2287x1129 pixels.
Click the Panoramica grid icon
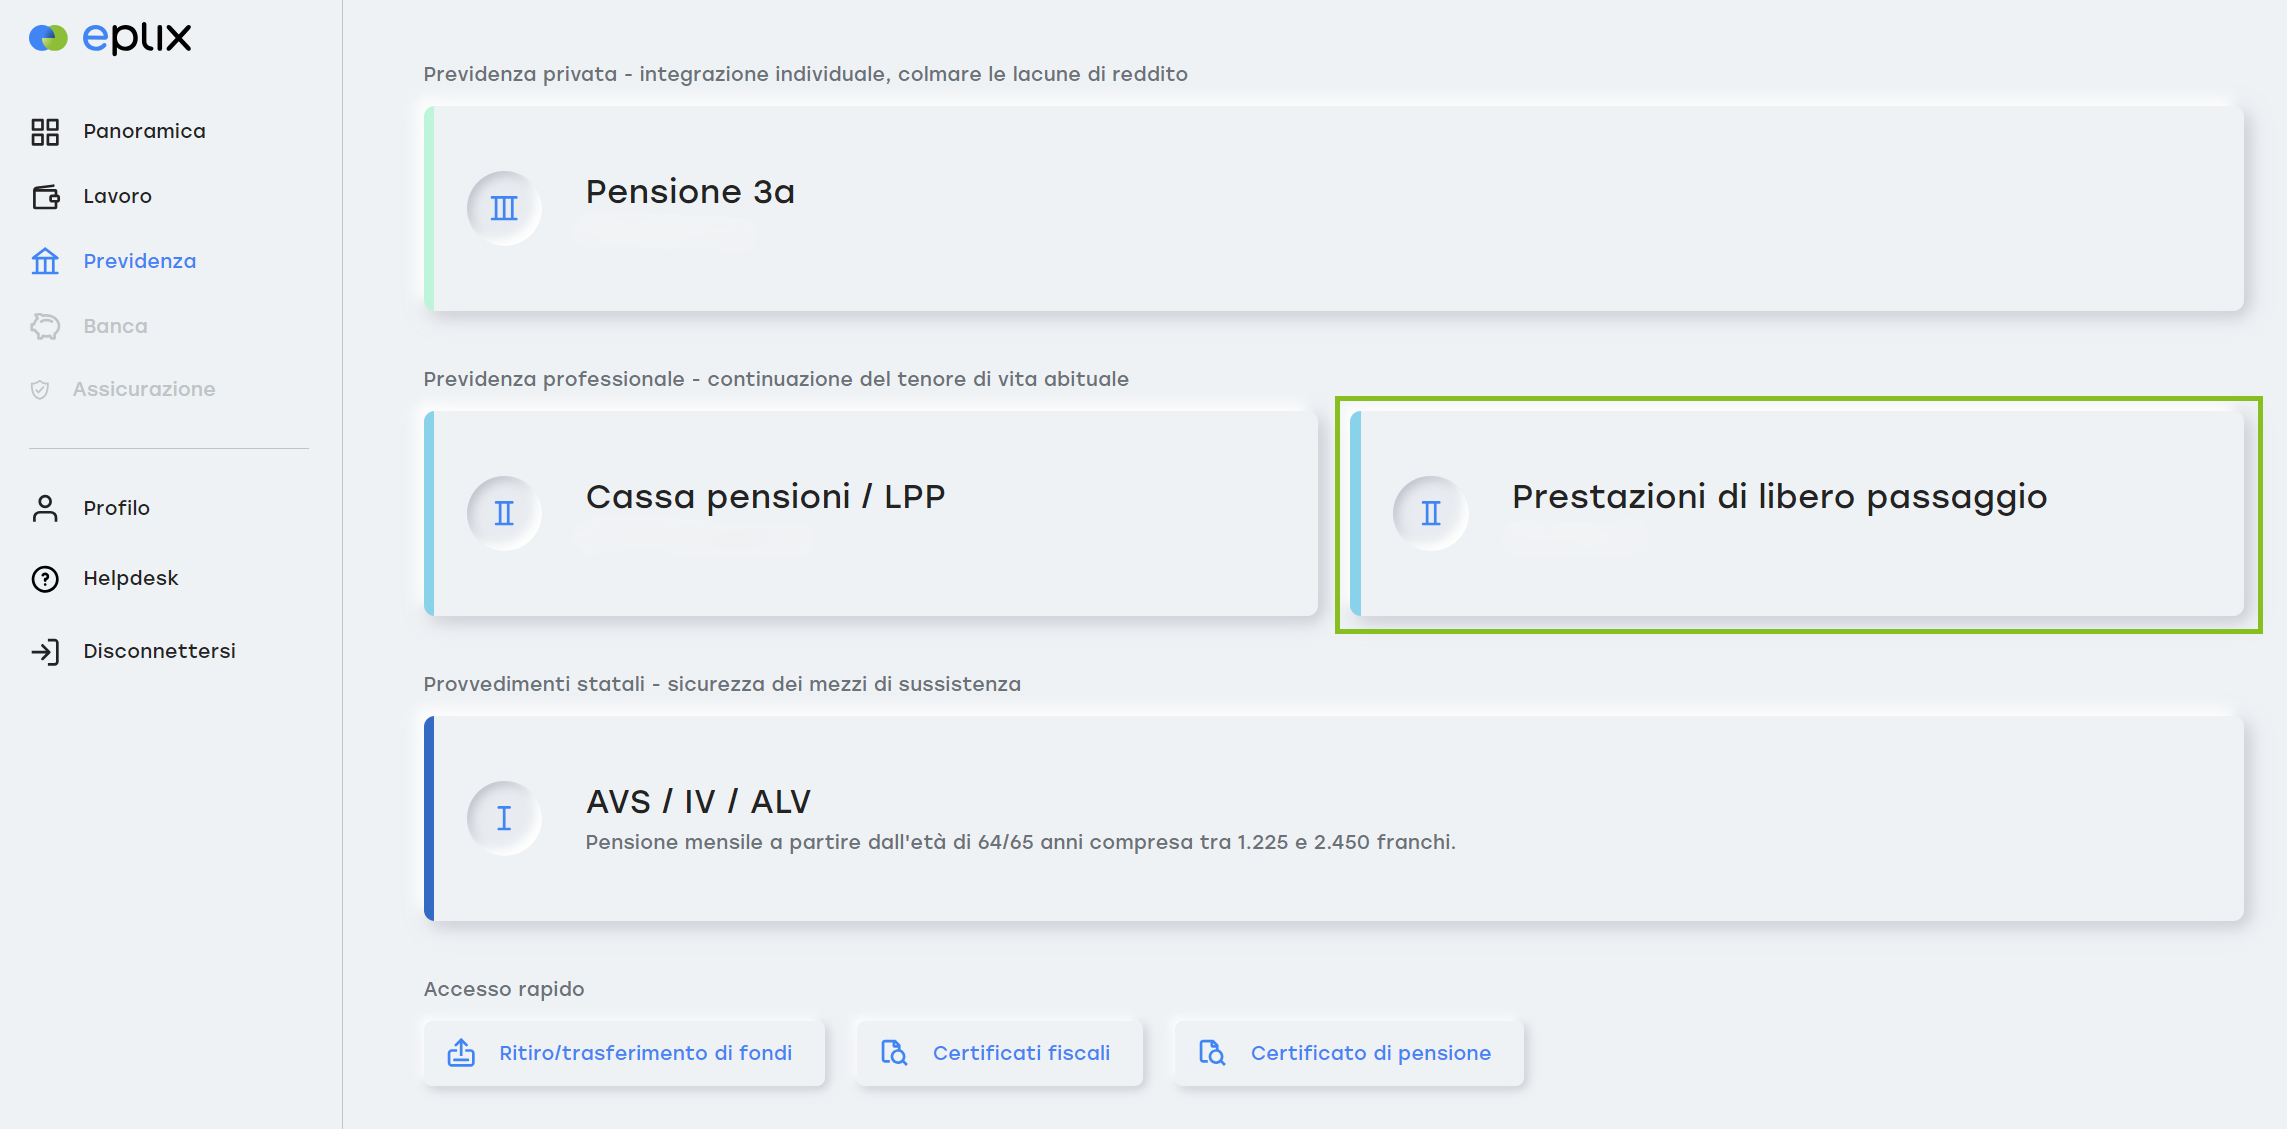pyautogui.click(x=45, y=132)
